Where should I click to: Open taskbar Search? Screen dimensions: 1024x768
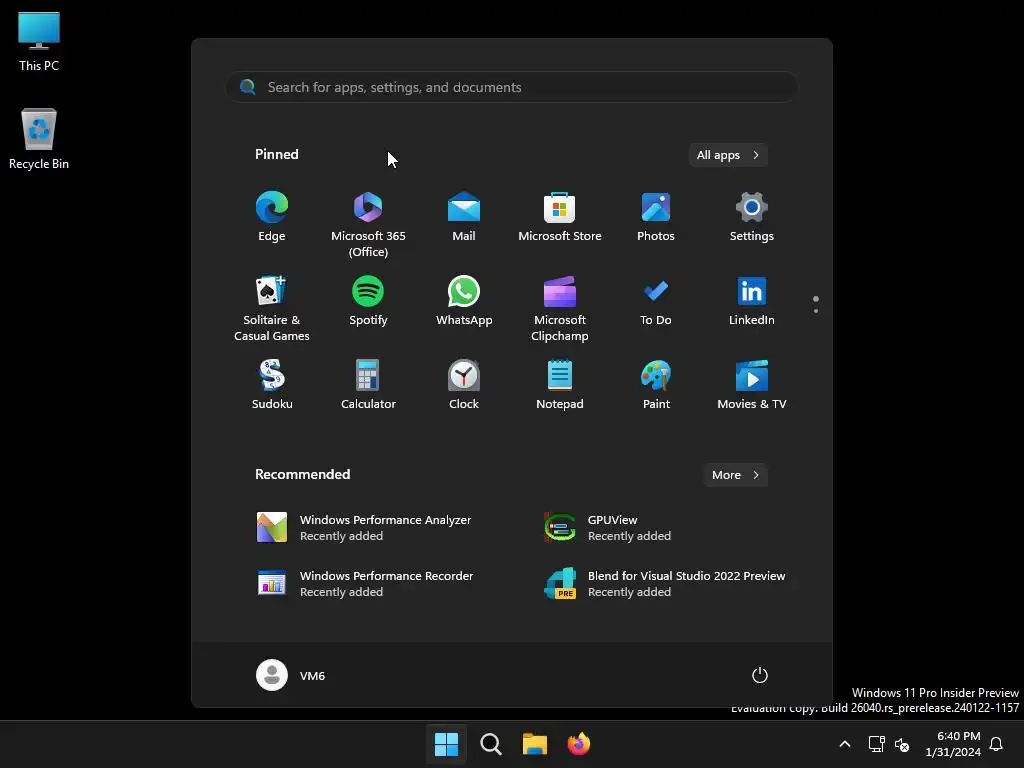tap(490, 744)
